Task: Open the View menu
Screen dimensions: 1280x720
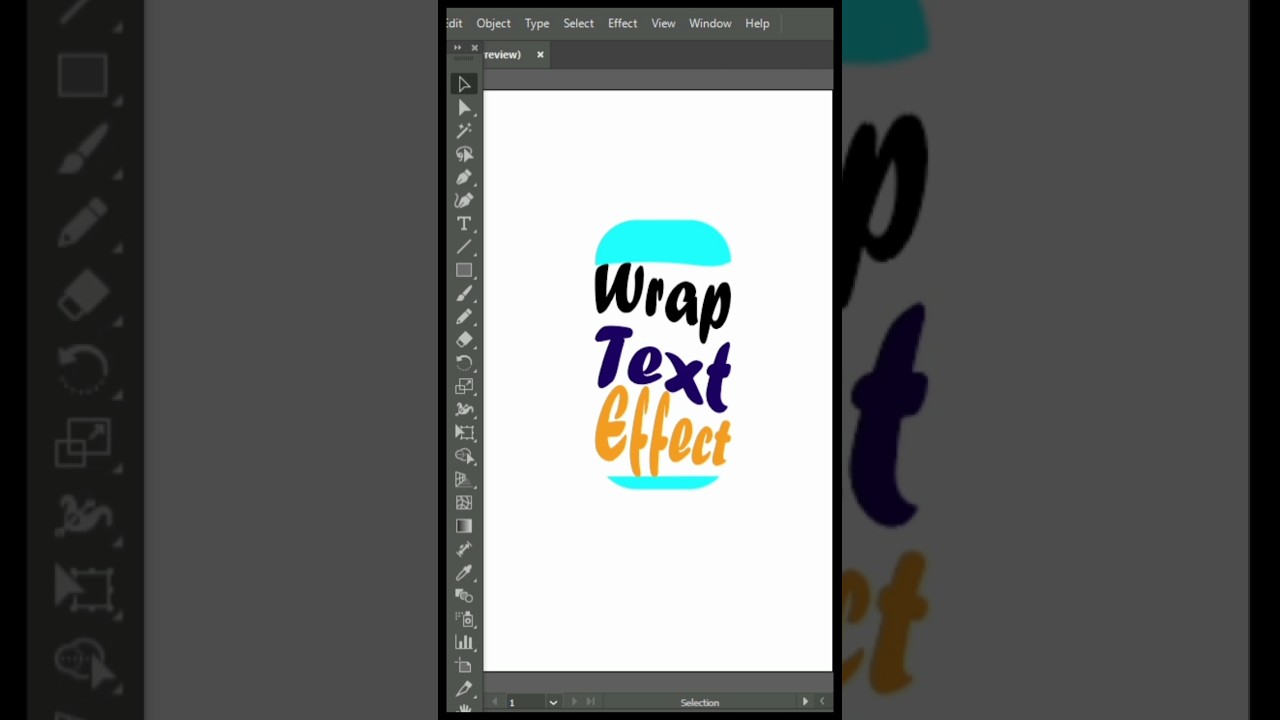Action: click(663, 23)
